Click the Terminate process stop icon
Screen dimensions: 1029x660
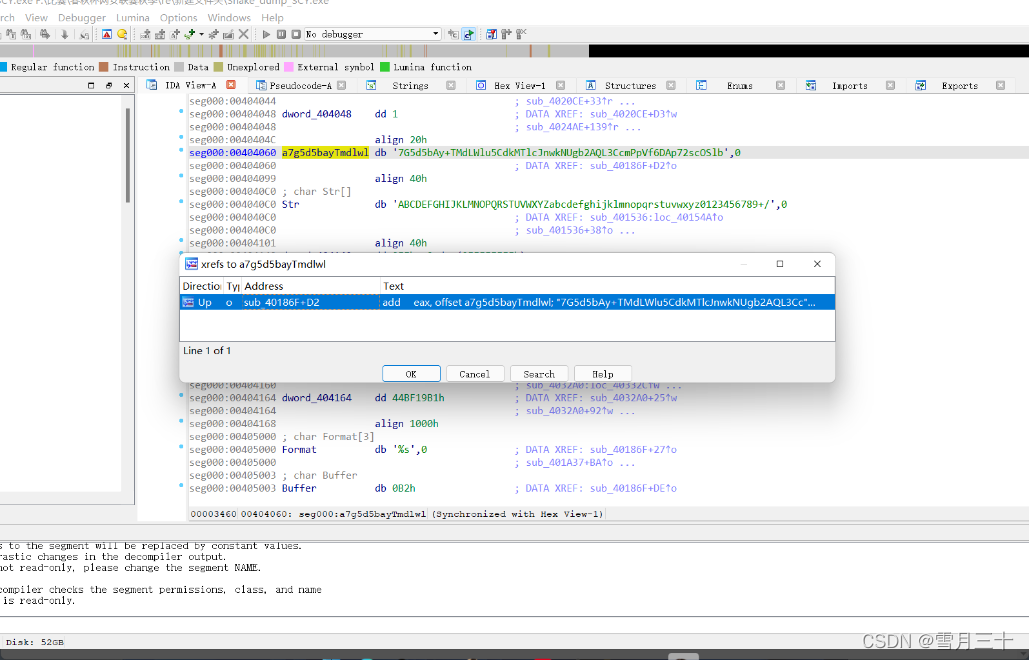pos(296,34)
